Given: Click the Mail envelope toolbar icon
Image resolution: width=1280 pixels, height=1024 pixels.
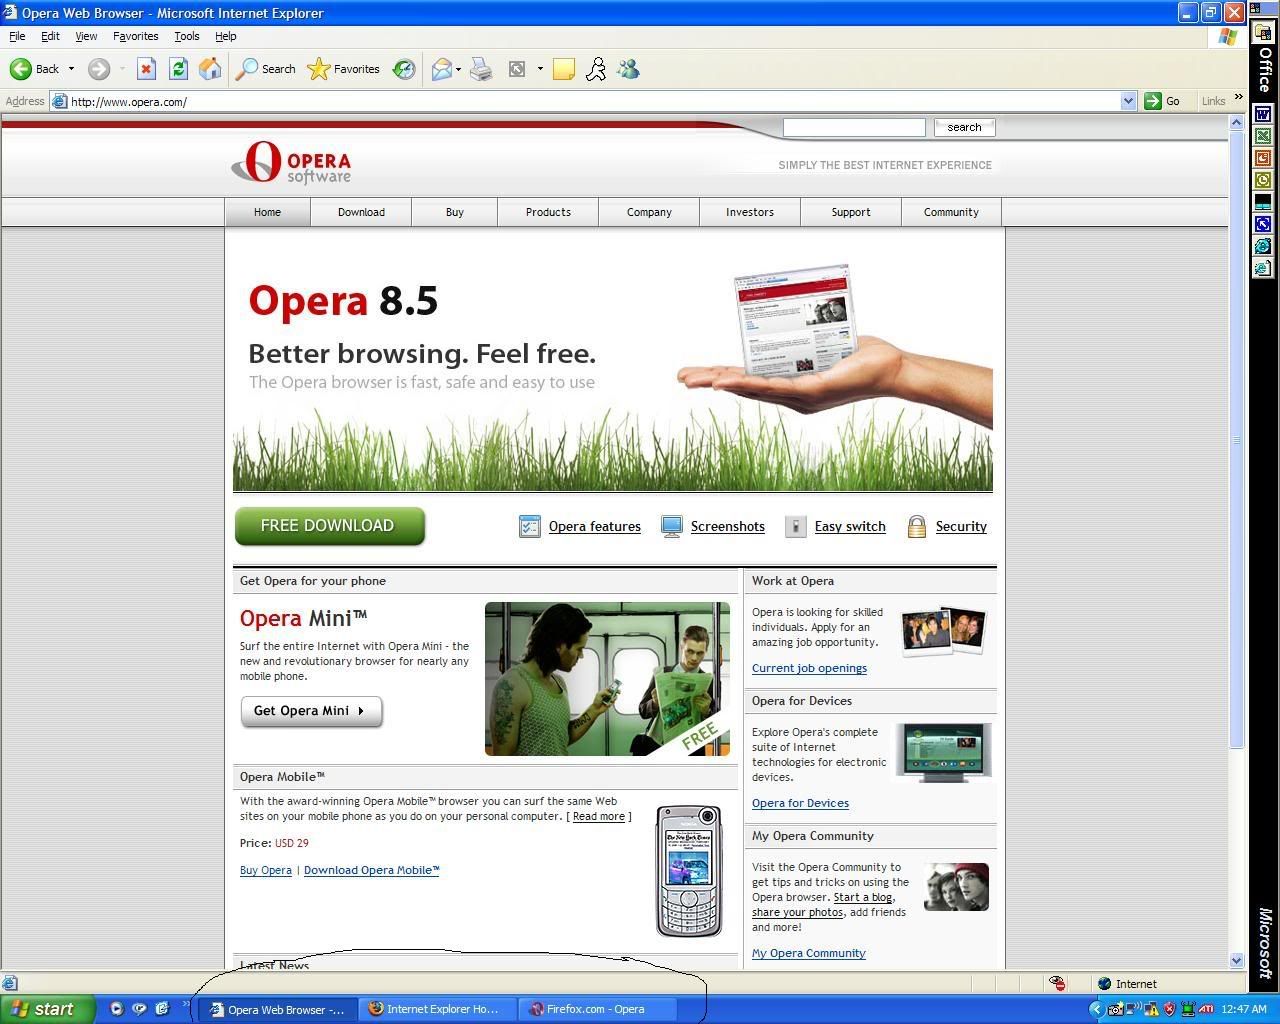Looking at the screenshot, I should point(441,69).
